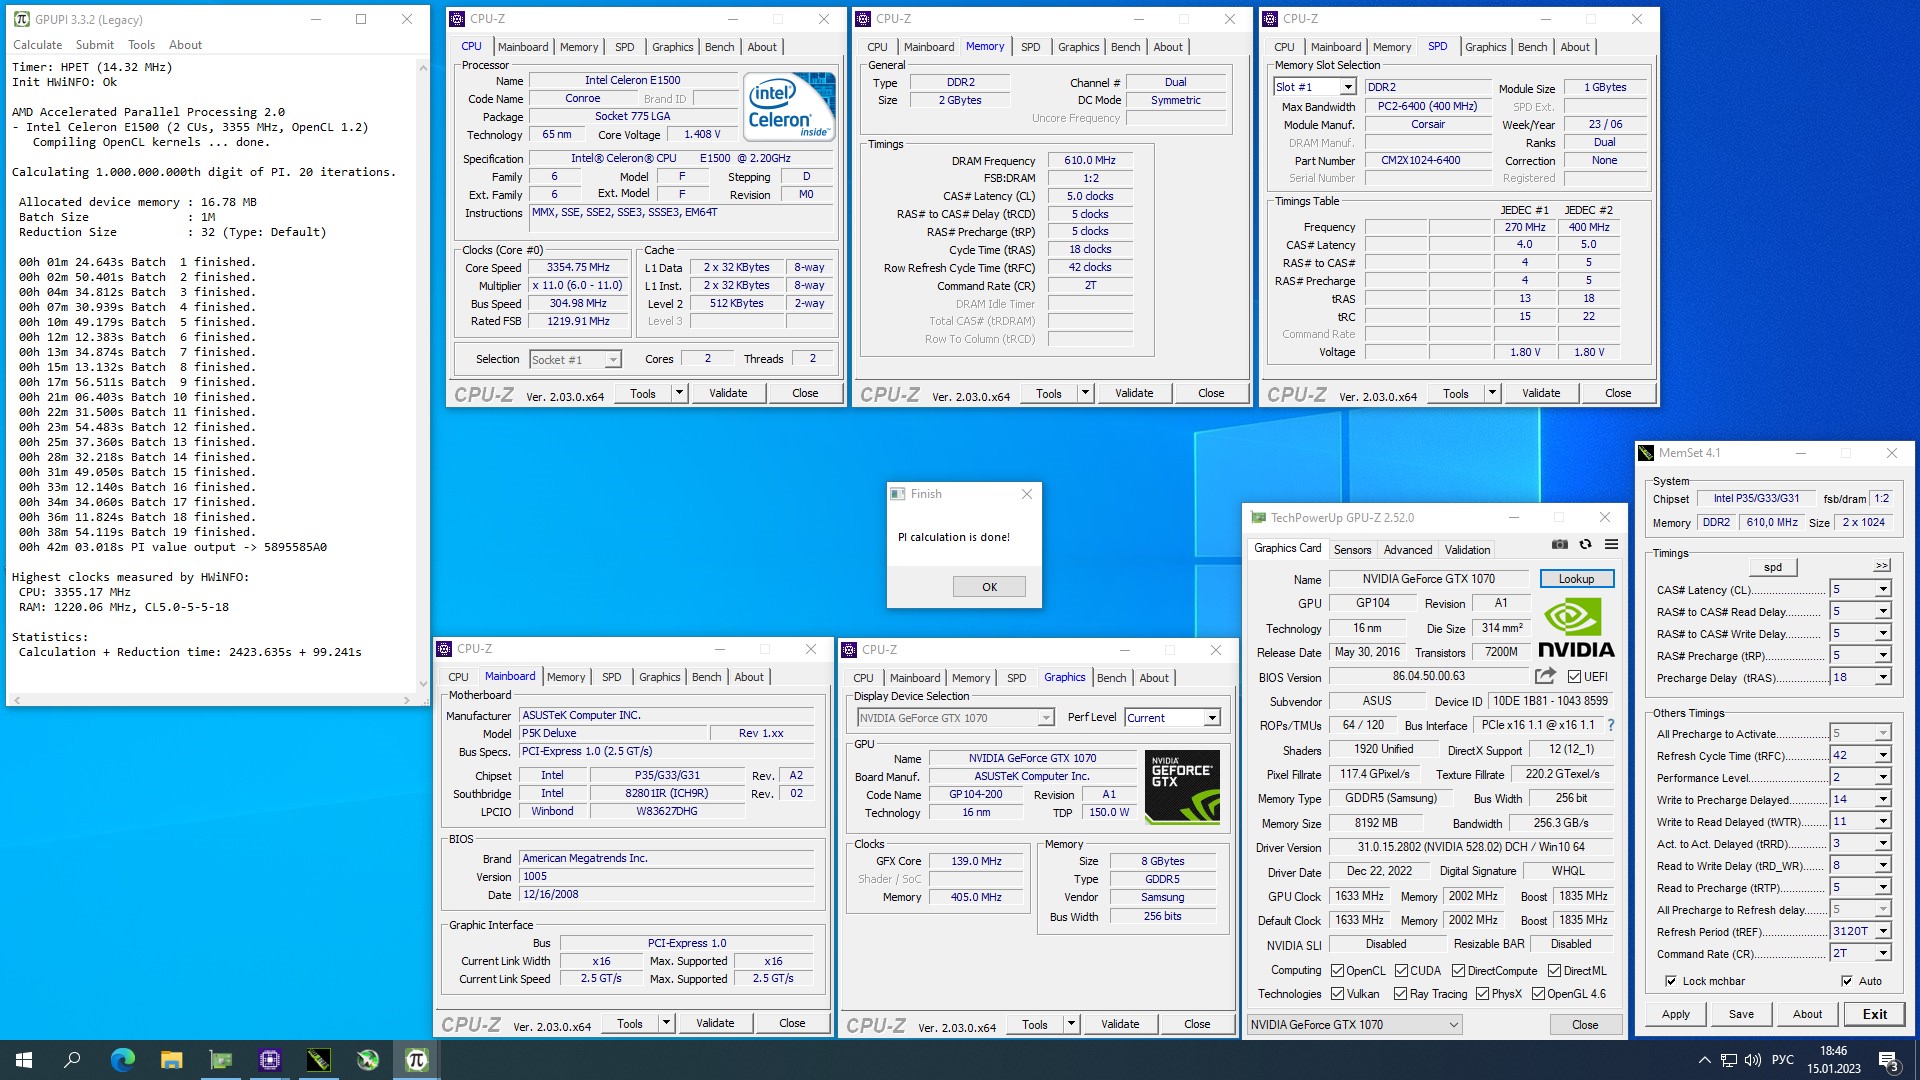Toggle the UEFI checkbox in GPU-Z
This screenshot has width=1920, height=1080.
coord(1574,677)
